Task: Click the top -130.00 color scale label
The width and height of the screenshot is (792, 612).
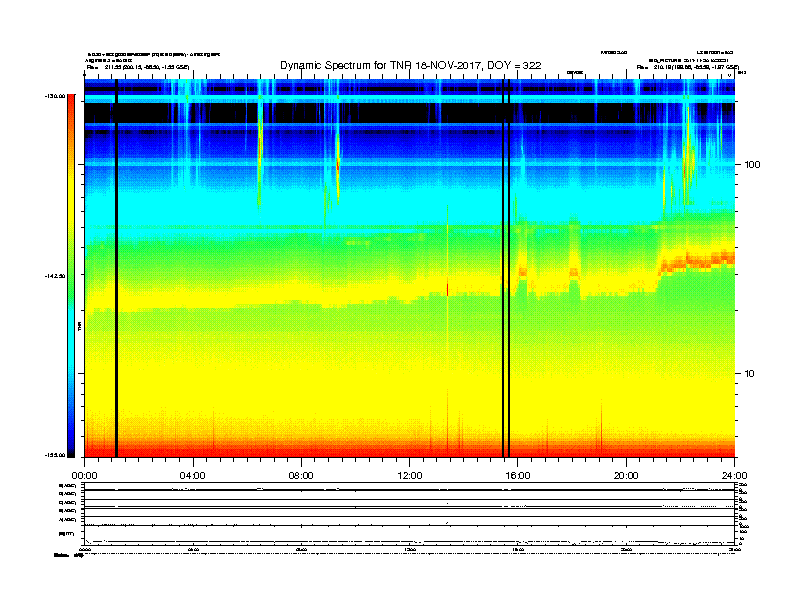Action: click(55, 95)
